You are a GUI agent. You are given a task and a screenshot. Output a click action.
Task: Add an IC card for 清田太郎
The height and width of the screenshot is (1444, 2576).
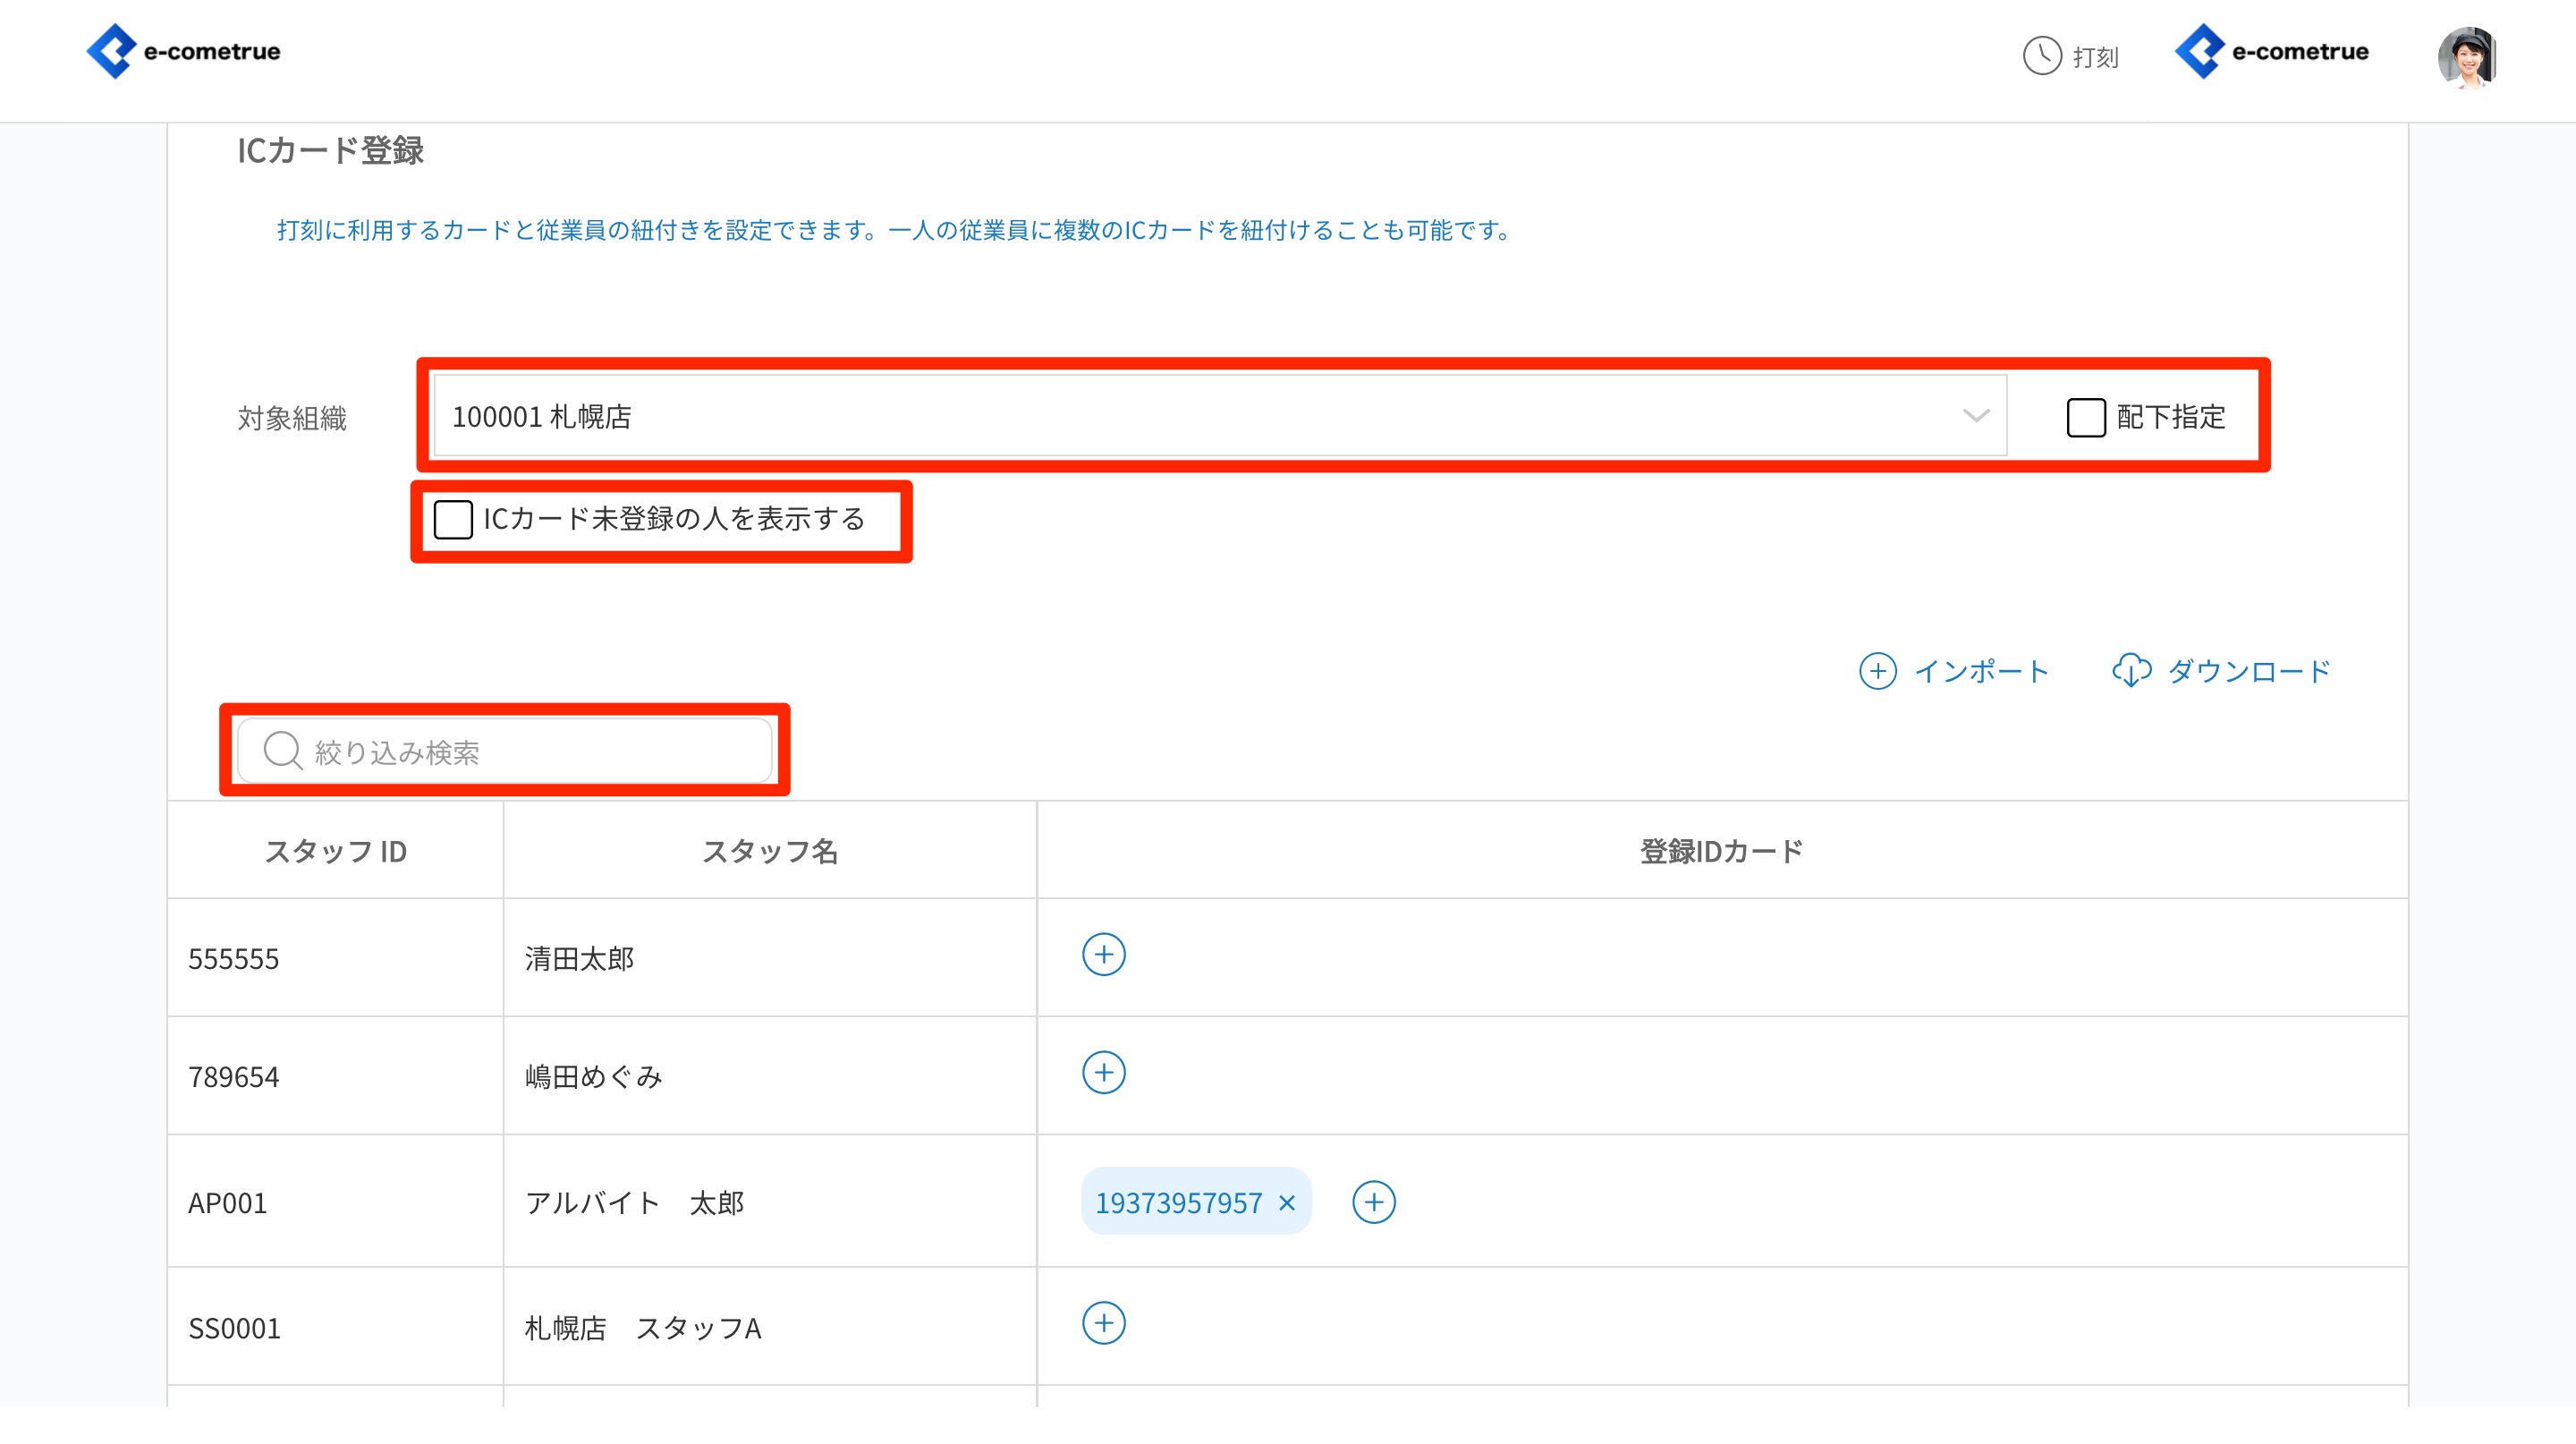tap(1103, 955)
